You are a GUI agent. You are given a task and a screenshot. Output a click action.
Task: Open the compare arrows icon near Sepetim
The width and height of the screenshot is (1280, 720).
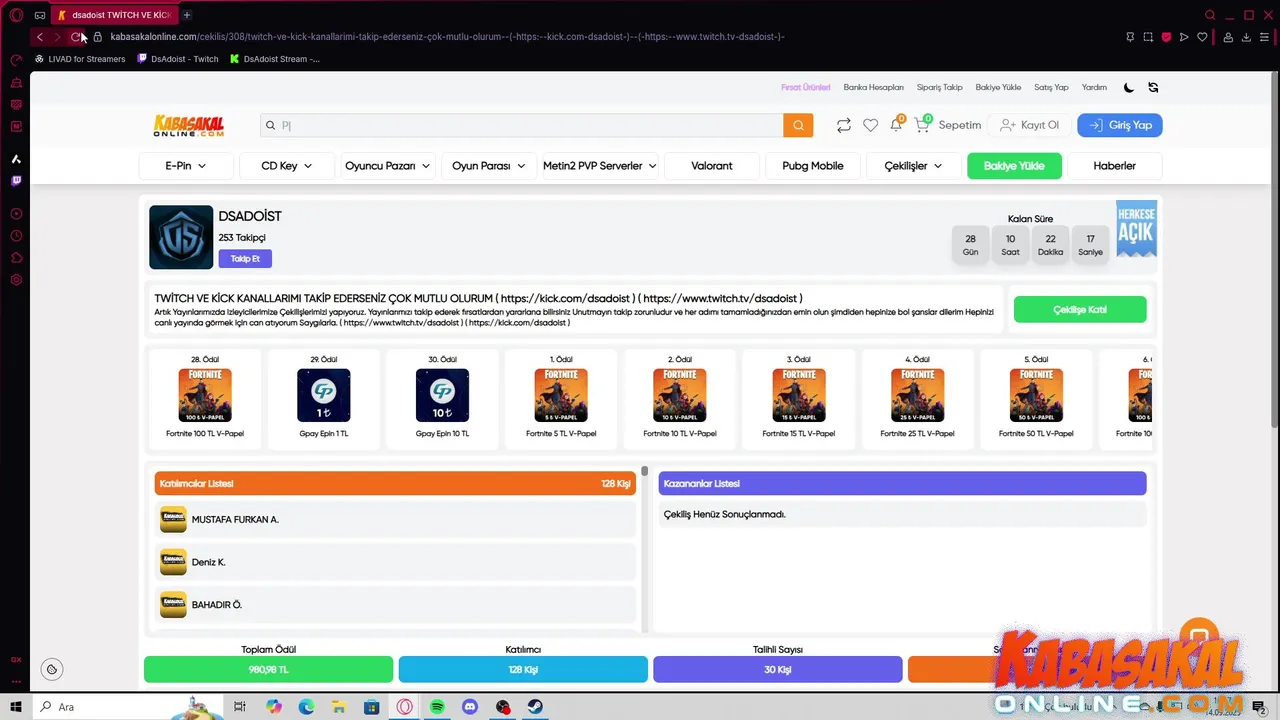point(844,125)
